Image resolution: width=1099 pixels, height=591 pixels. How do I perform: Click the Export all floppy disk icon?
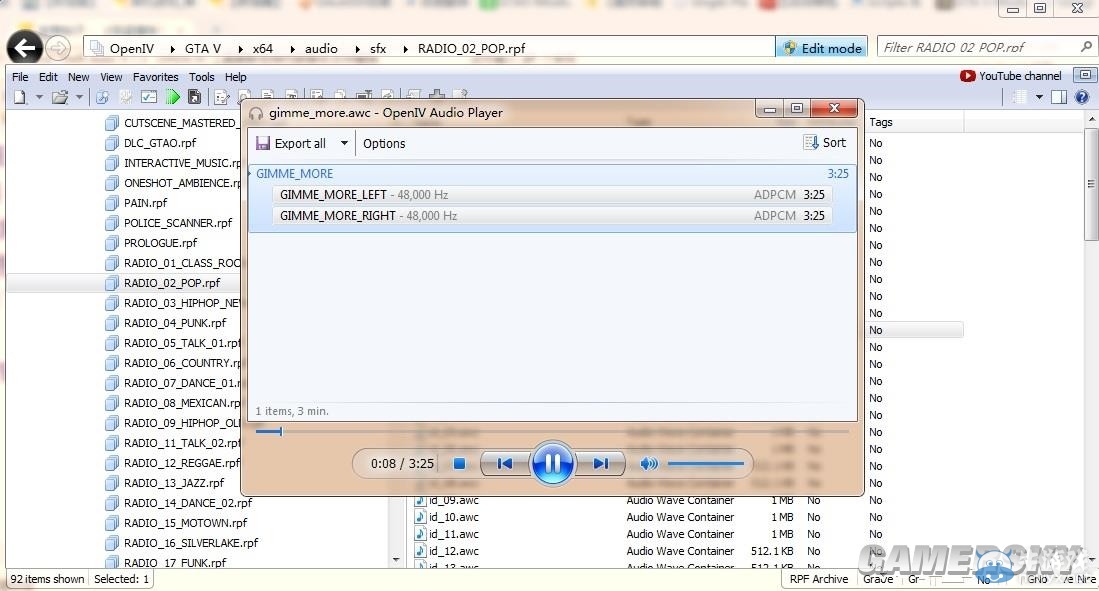(263, 143)
